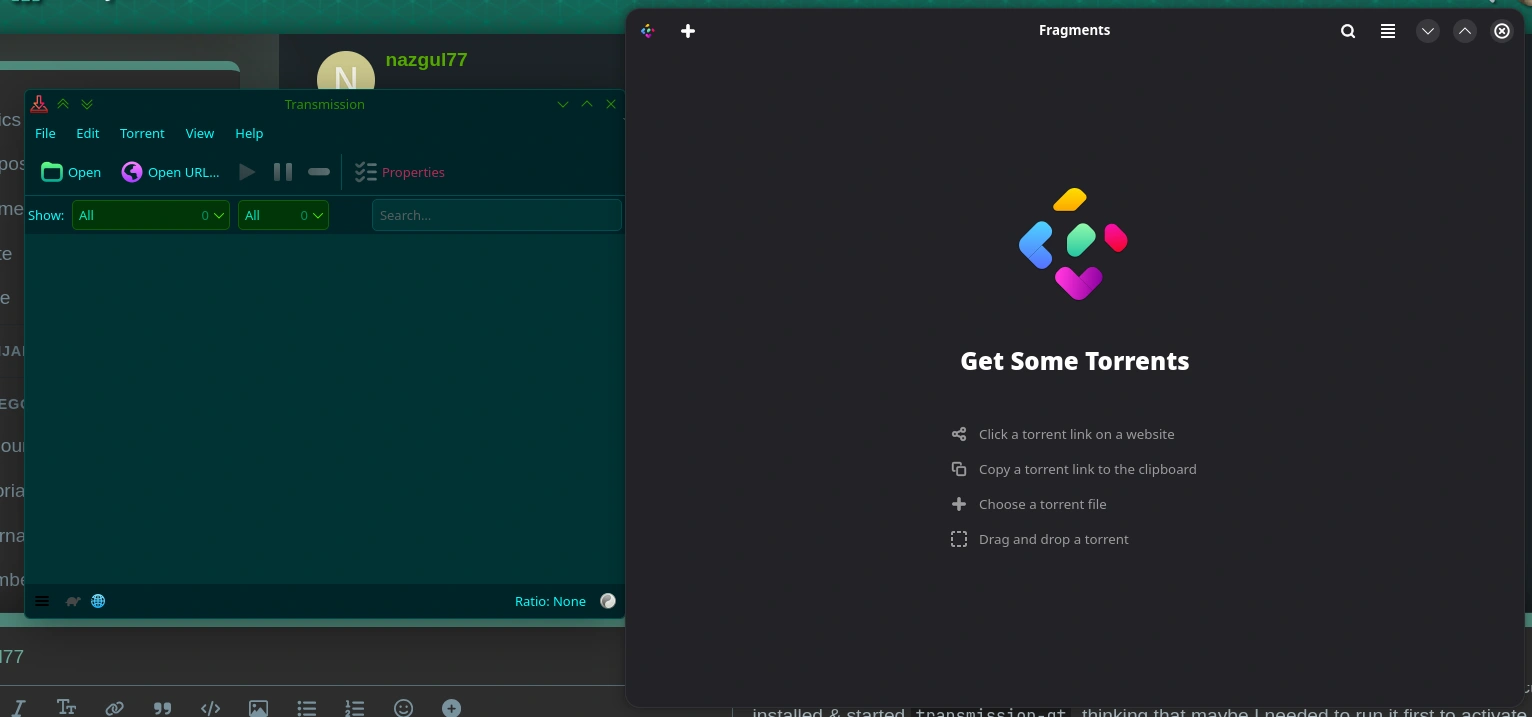The image size is (1532, 717).
Task: Insert a bulleted list in editor
Action: click(x=306, y=708)
